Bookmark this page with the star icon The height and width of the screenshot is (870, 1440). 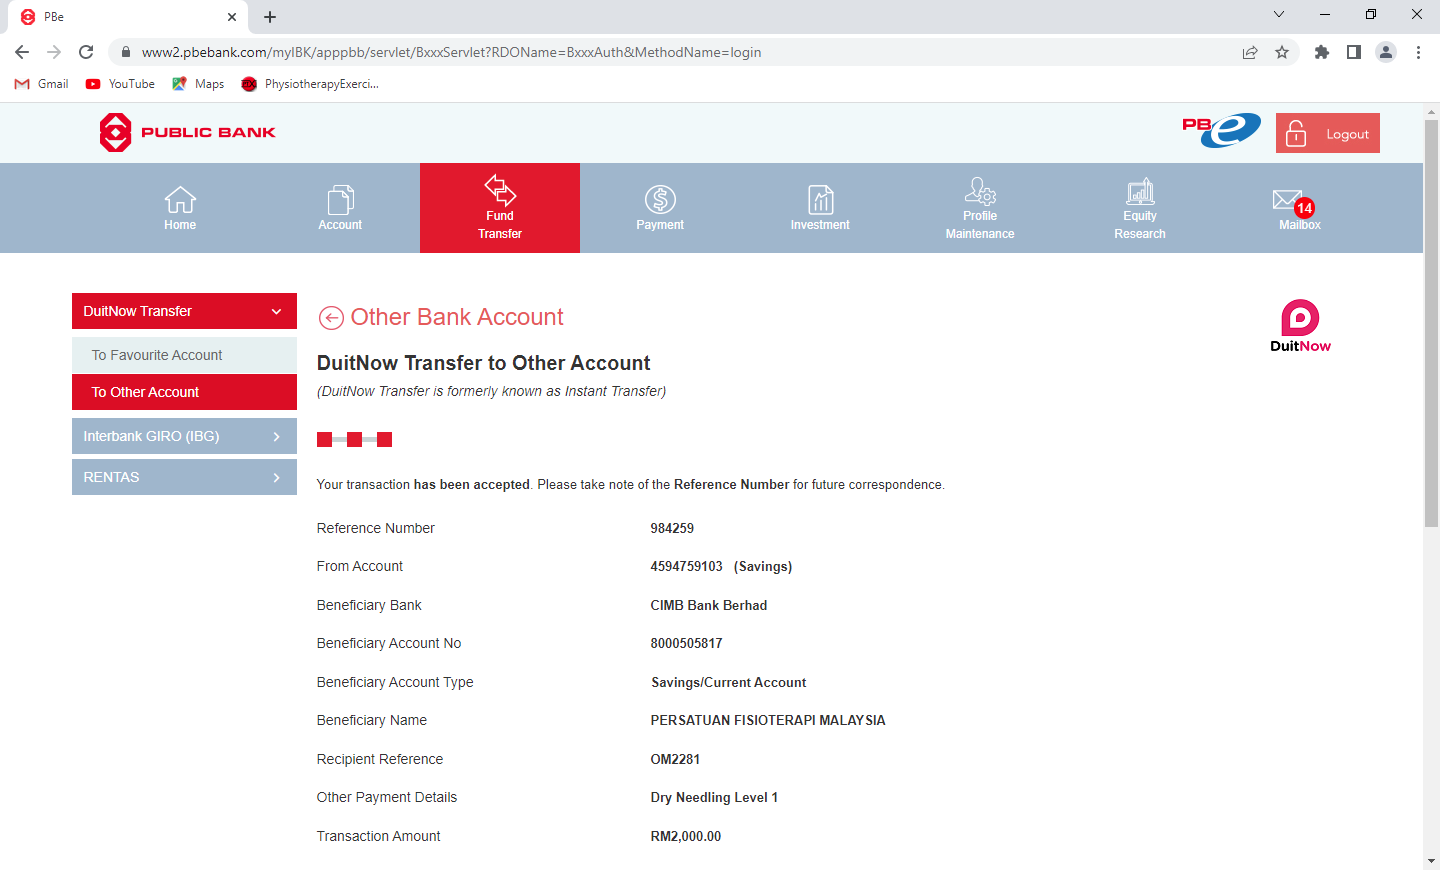pyautogui.click(x=1282, y=52)
